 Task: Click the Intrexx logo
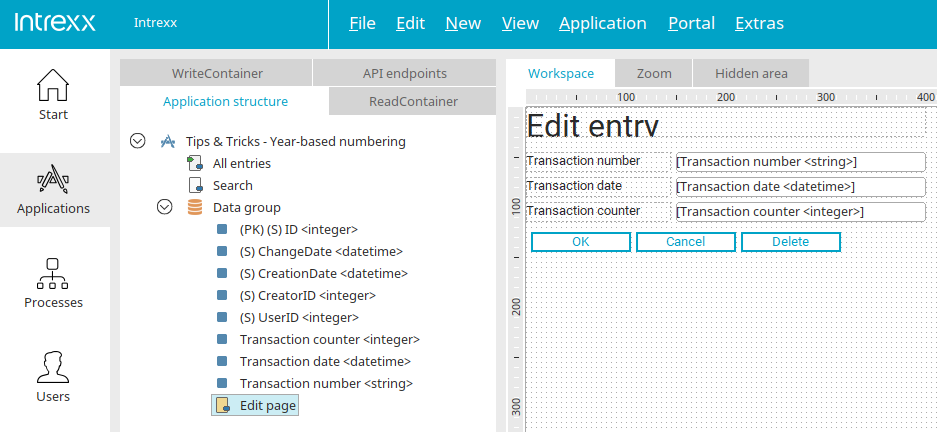coord(55,23)
